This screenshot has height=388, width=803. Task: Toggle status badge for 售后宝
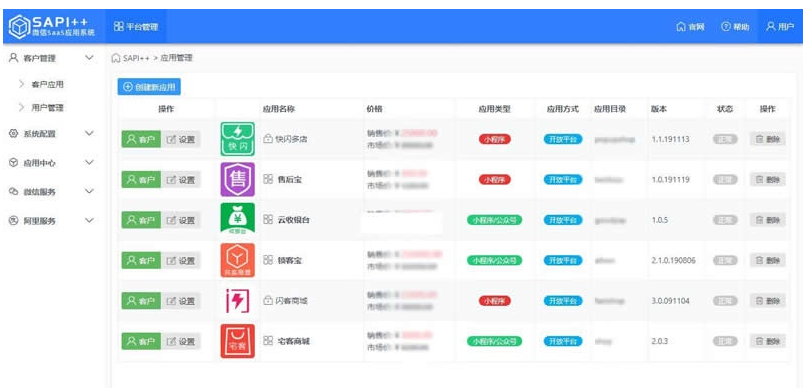725,179
